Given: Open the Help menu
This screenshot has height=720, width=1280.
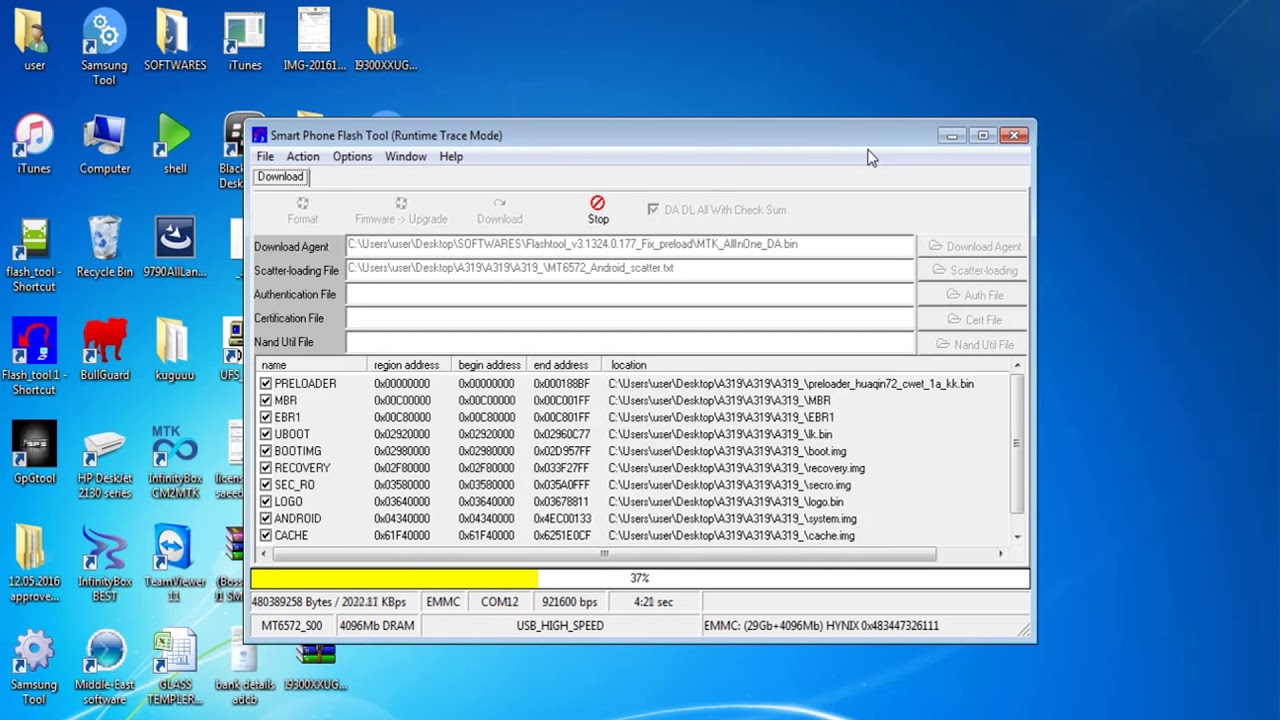Looking at the screenshot, I should 451,157.
